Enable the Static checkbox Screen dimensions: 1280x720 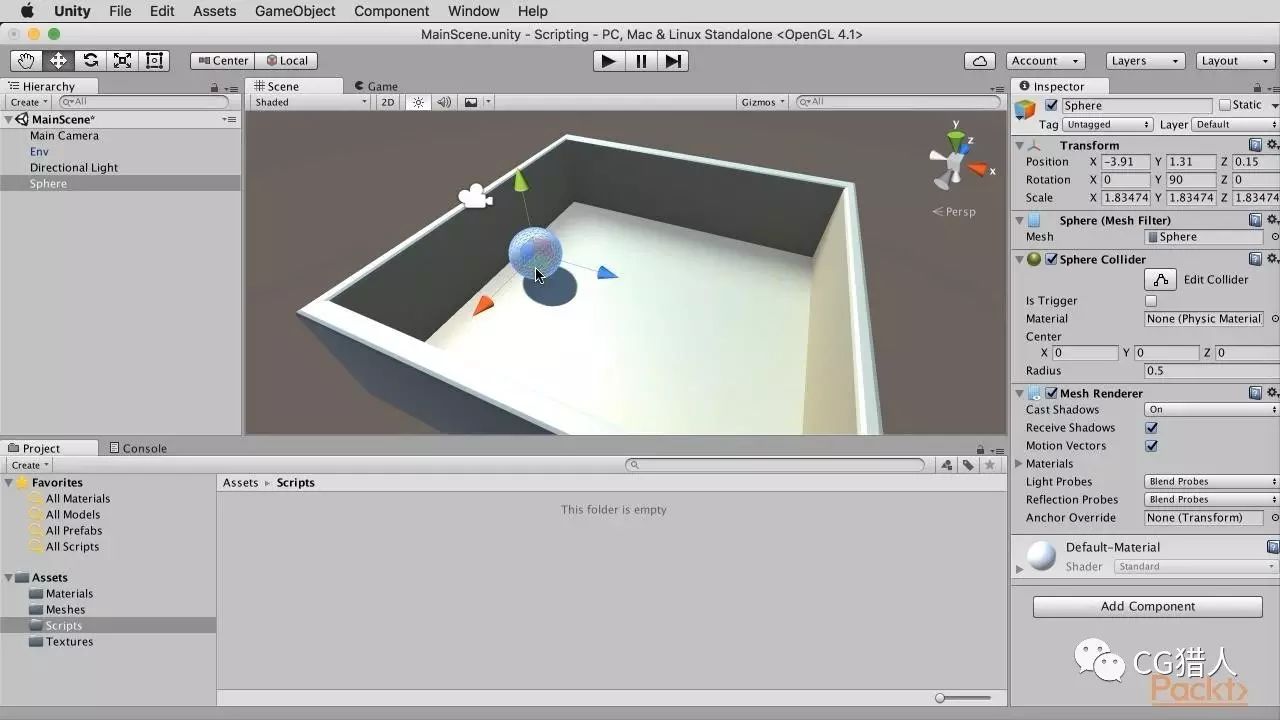pos(1224,105)
